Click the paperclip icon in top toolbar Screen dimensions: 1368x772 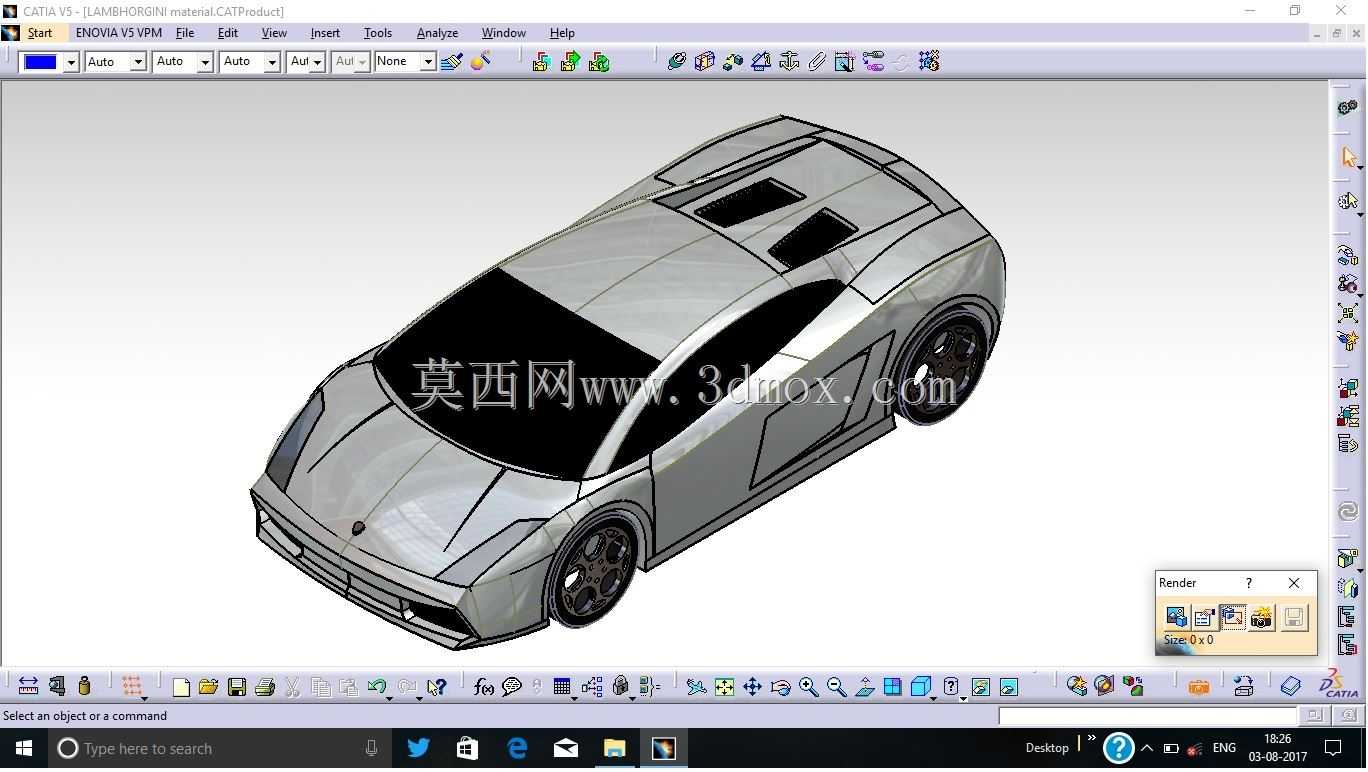point(817,62)
